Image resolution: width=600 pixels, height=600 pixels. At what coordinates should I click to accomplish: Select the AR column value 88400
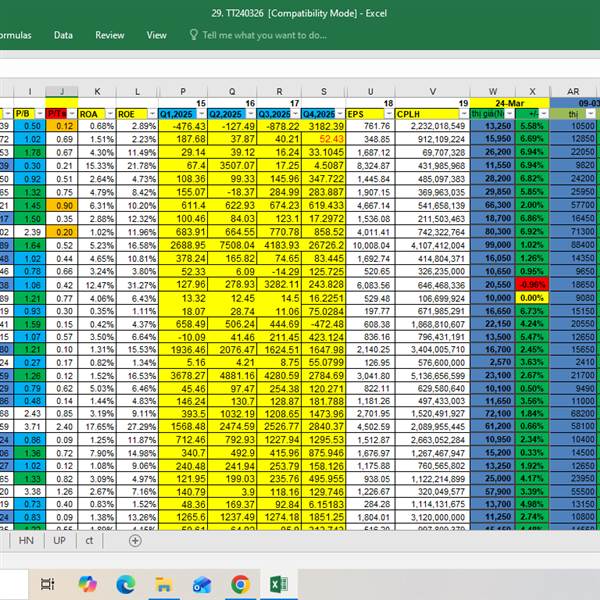pos(573,245)
